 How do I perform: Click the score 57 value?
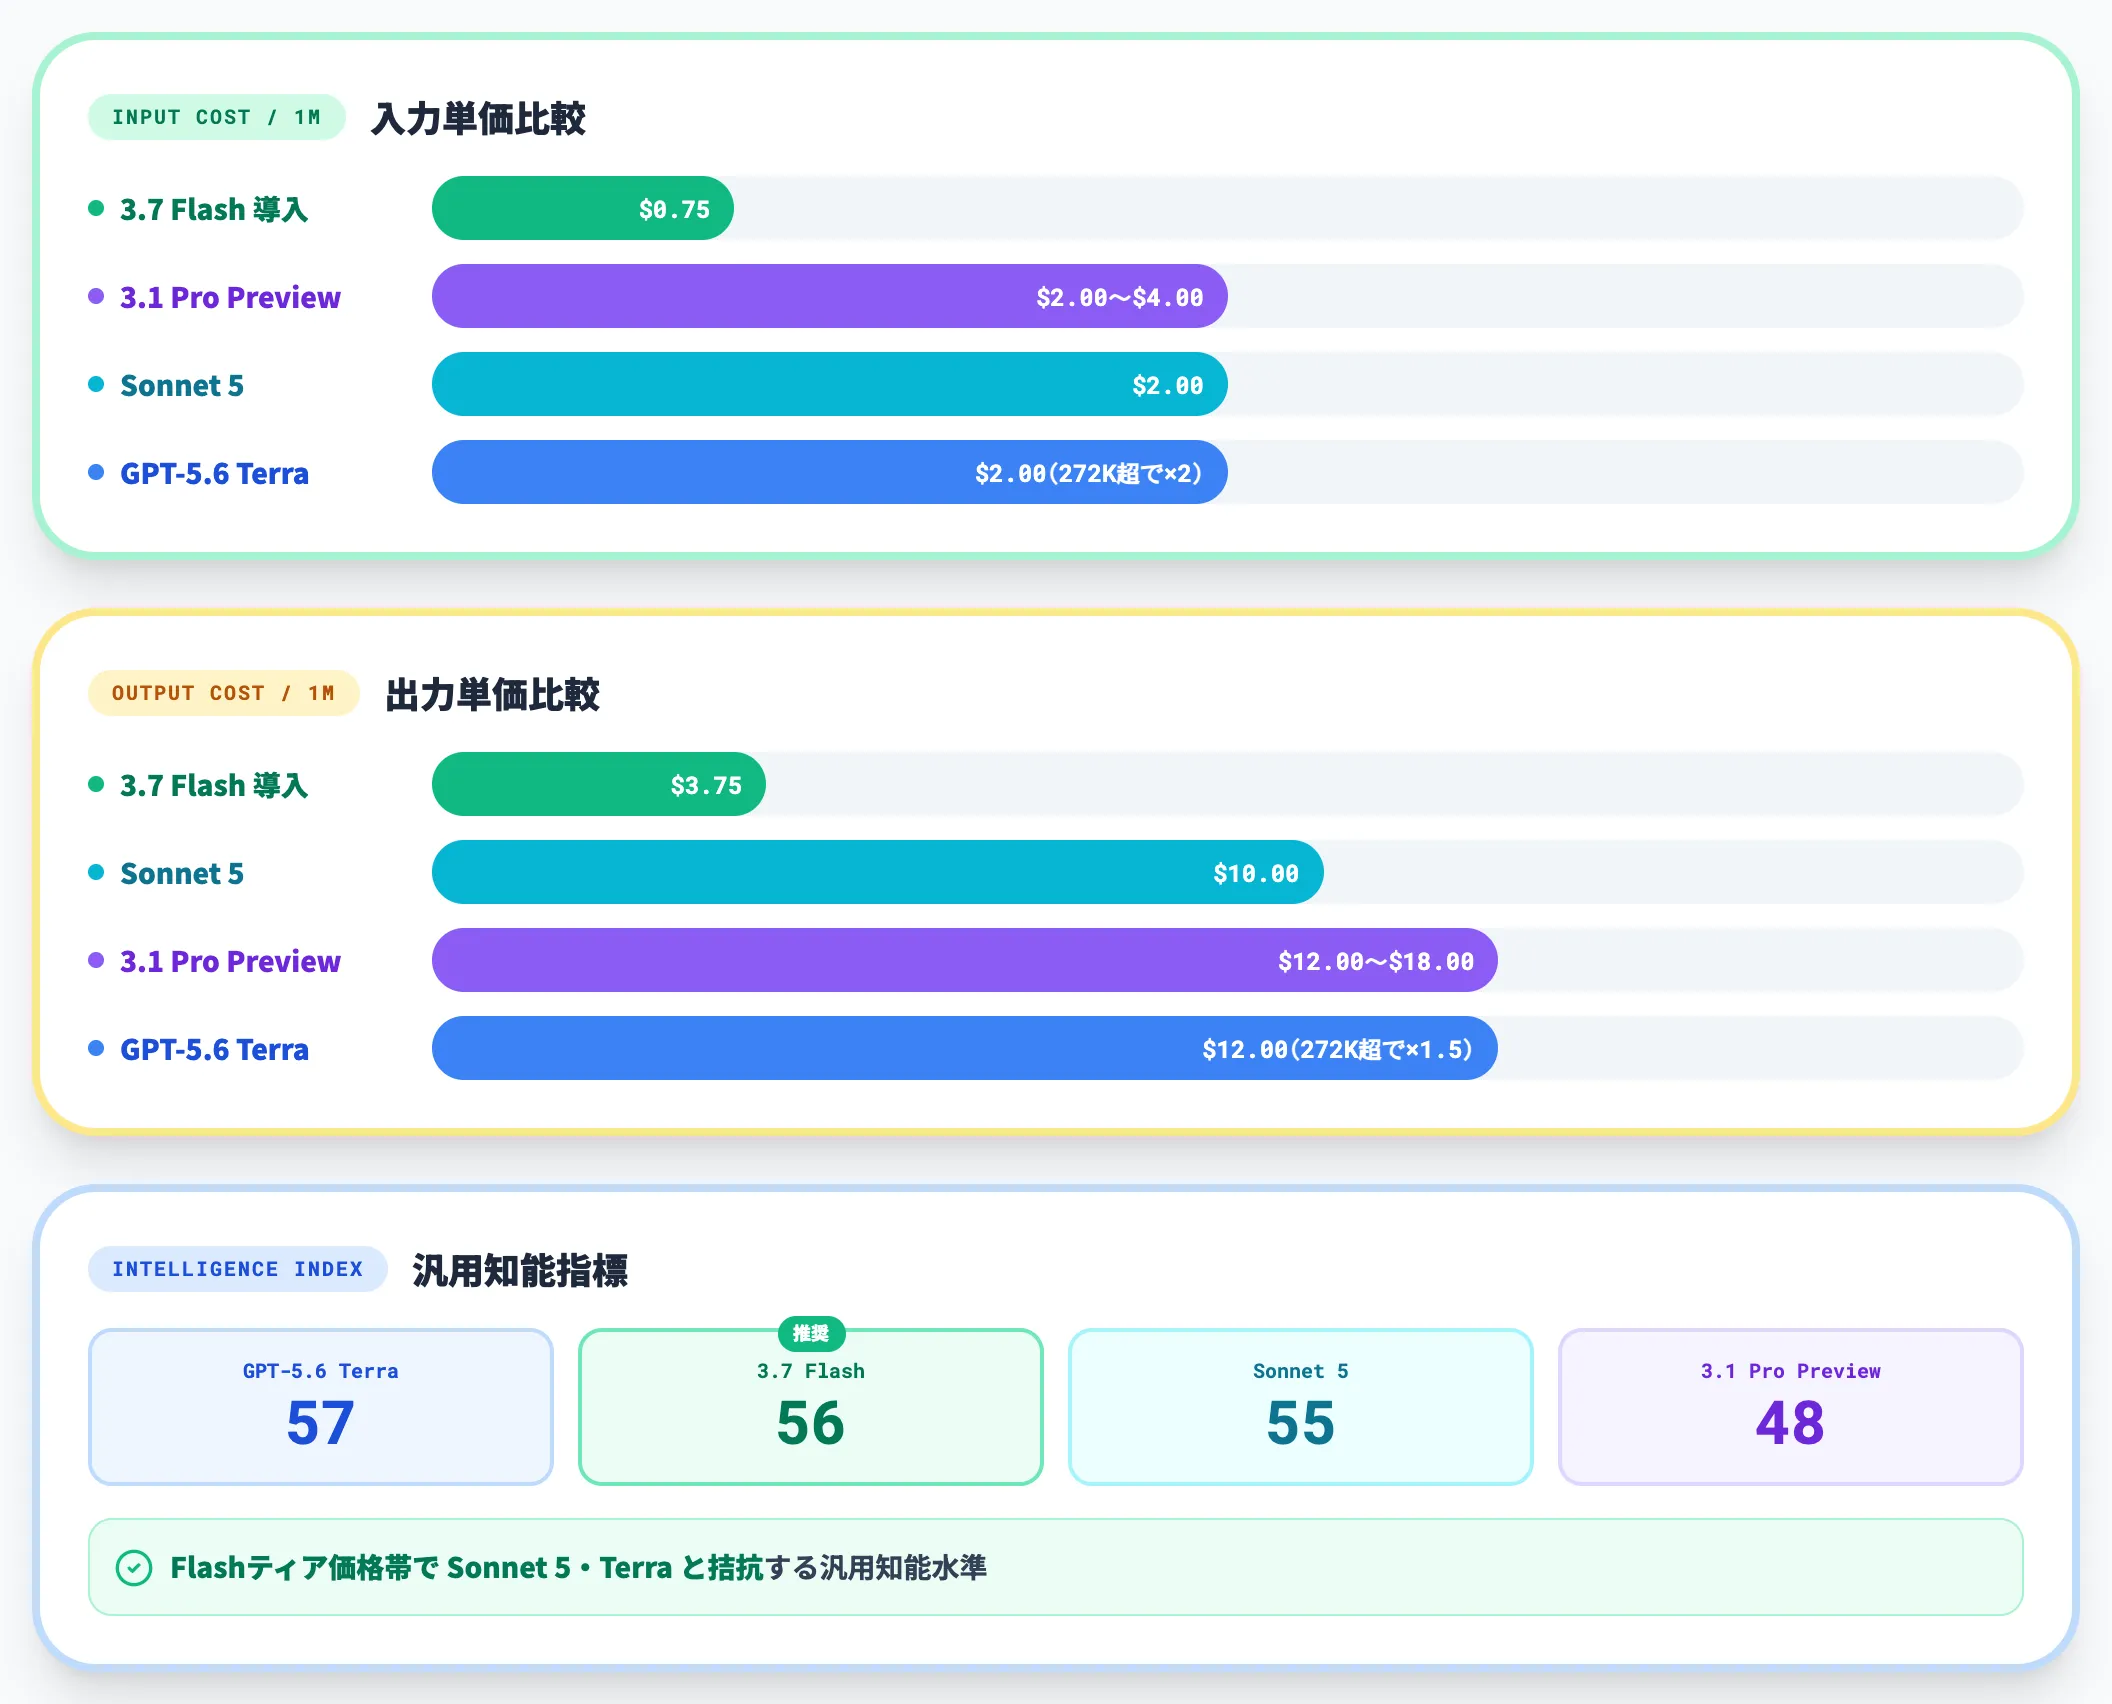(321, 1423)
